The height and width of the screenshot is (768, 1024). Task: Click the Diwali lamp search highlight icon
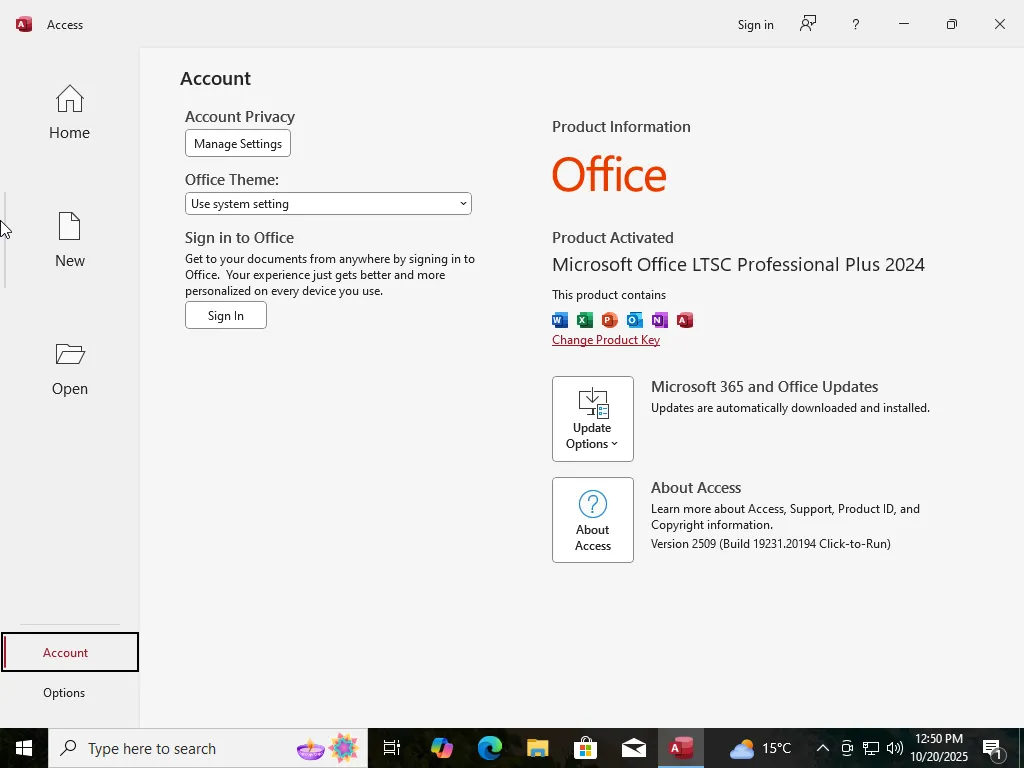point(311,748)
